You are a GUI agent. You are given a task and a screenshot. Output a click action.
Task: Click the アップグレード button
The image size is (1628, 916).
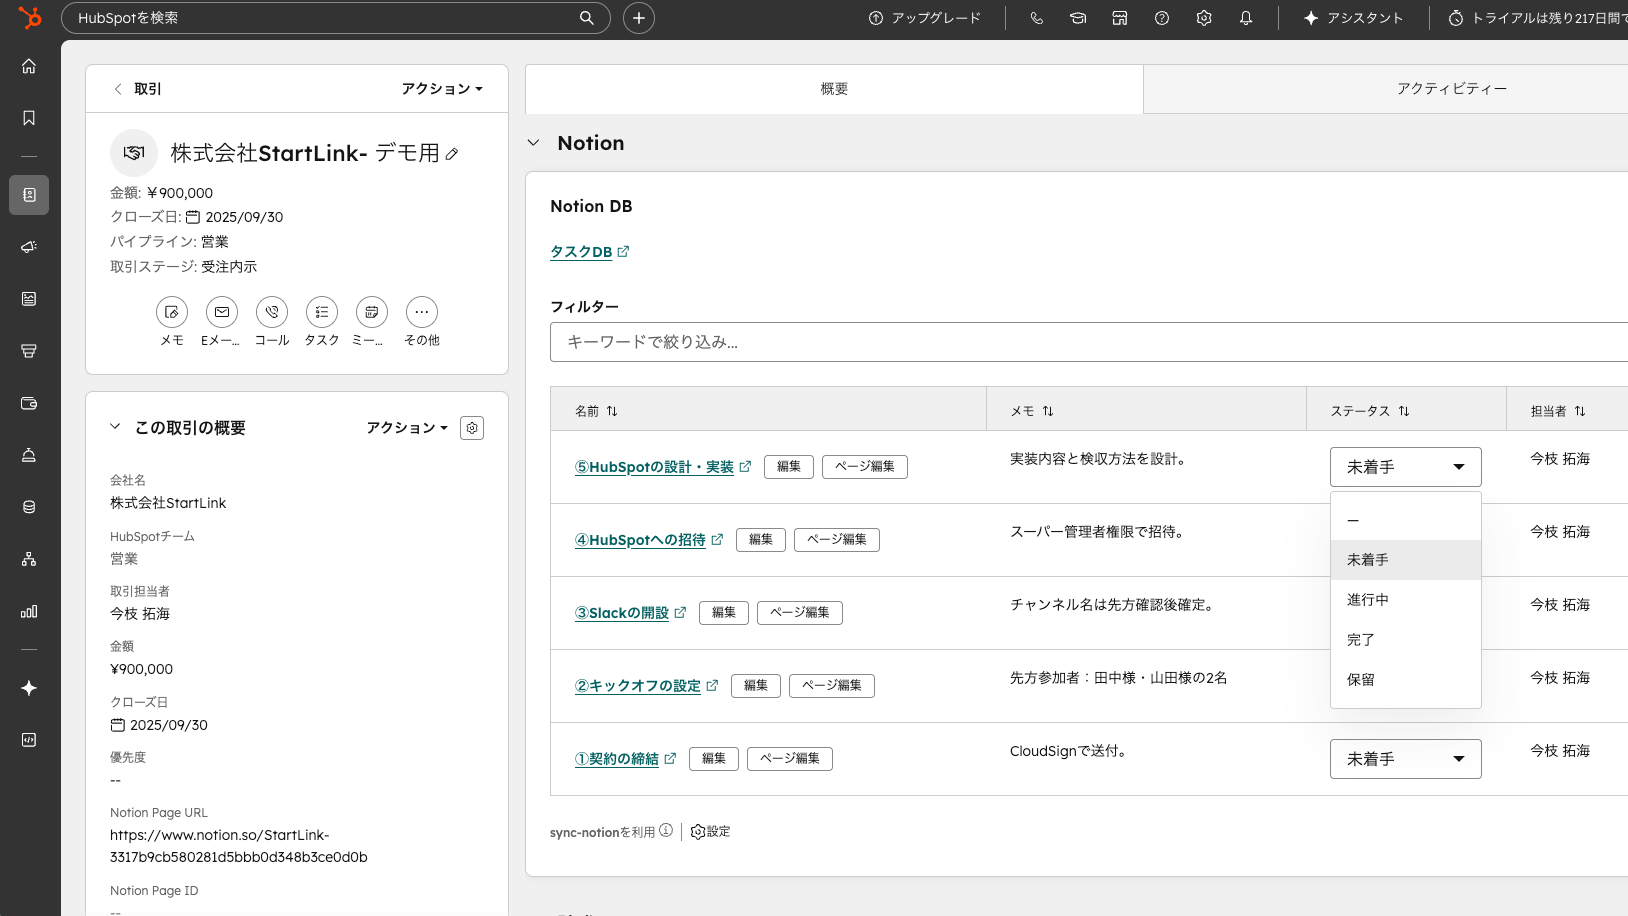coord(925,18)
